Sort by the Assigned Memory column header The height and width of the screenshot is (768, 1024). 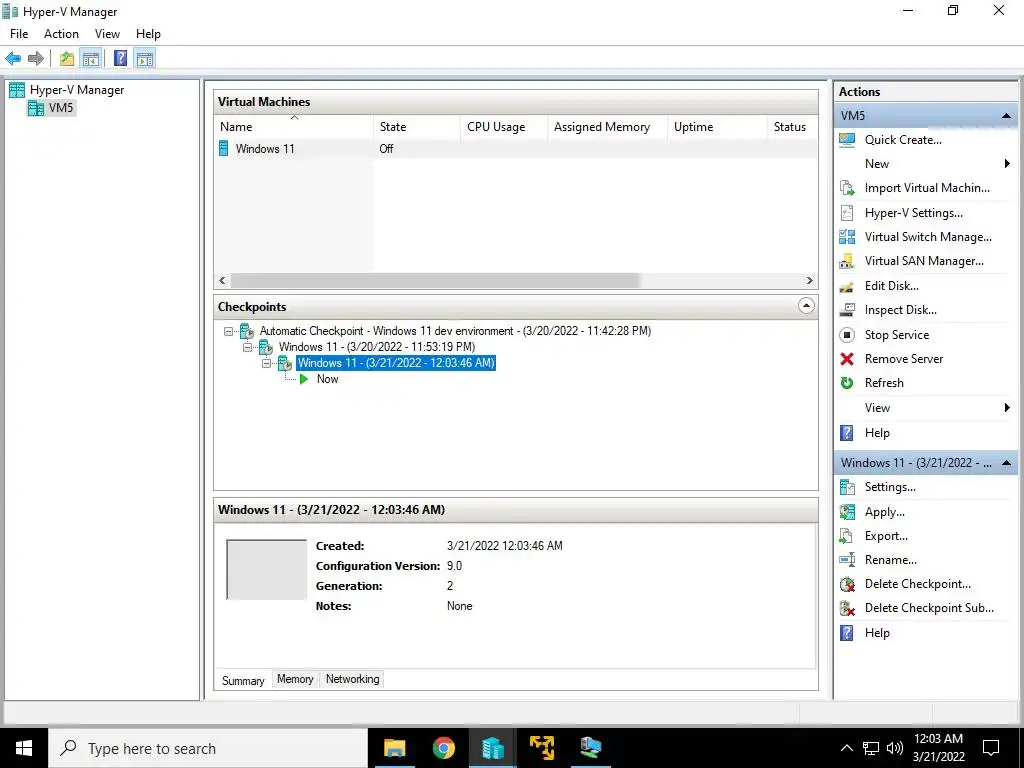(x=607, y=127)
